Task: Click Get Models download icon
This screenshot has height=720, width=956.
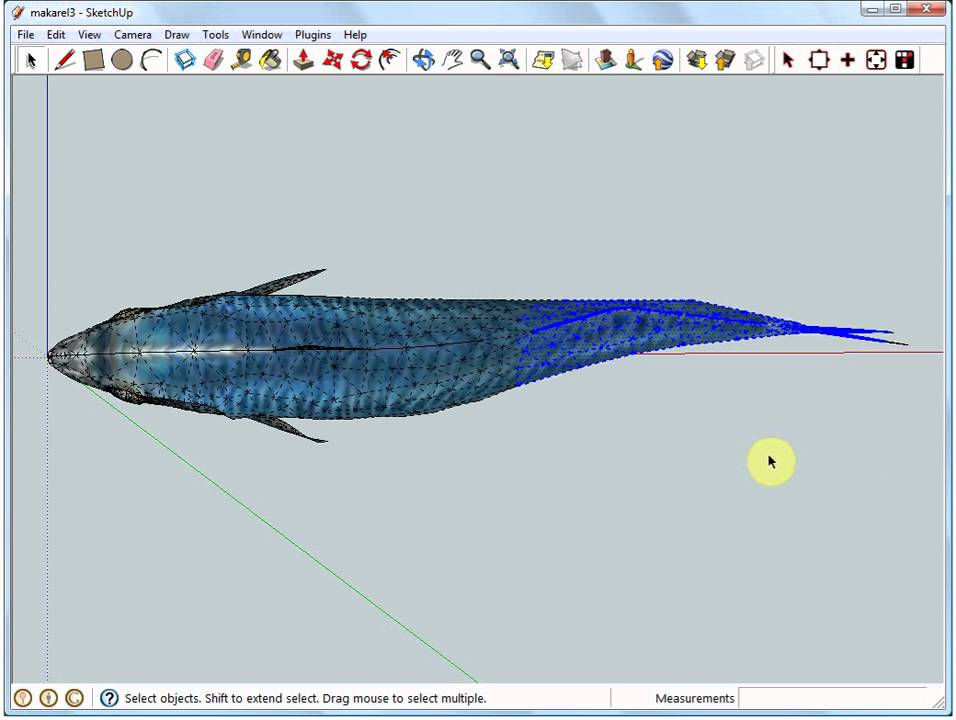Action: [x=696, y=60]
